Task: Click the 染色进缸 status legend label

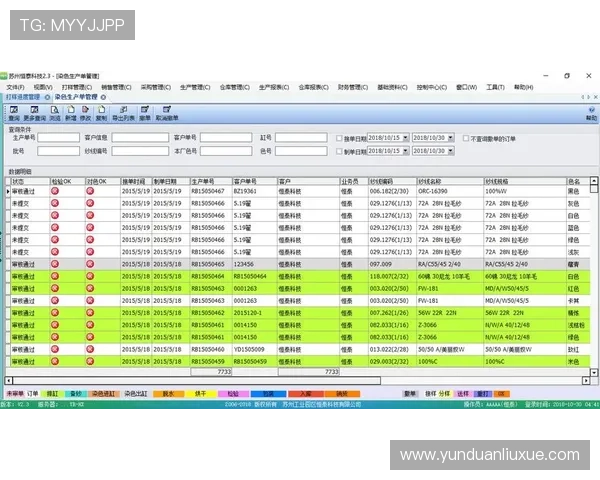Action: 103,394
